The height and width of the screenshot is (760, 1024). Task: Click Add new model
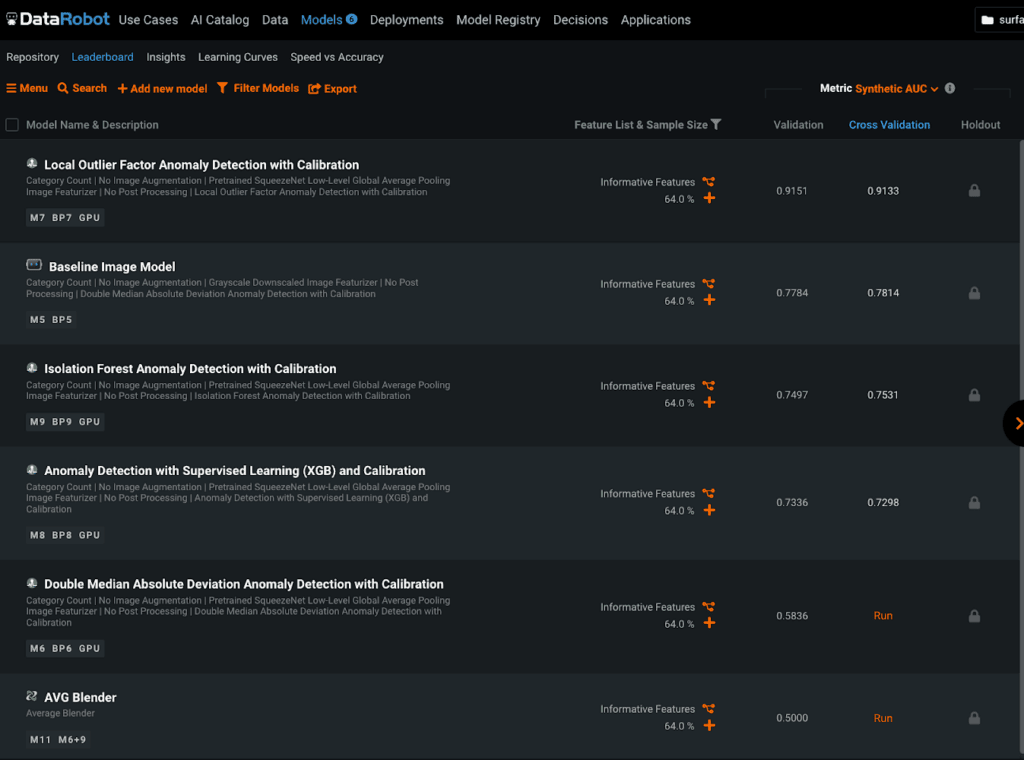163,88
